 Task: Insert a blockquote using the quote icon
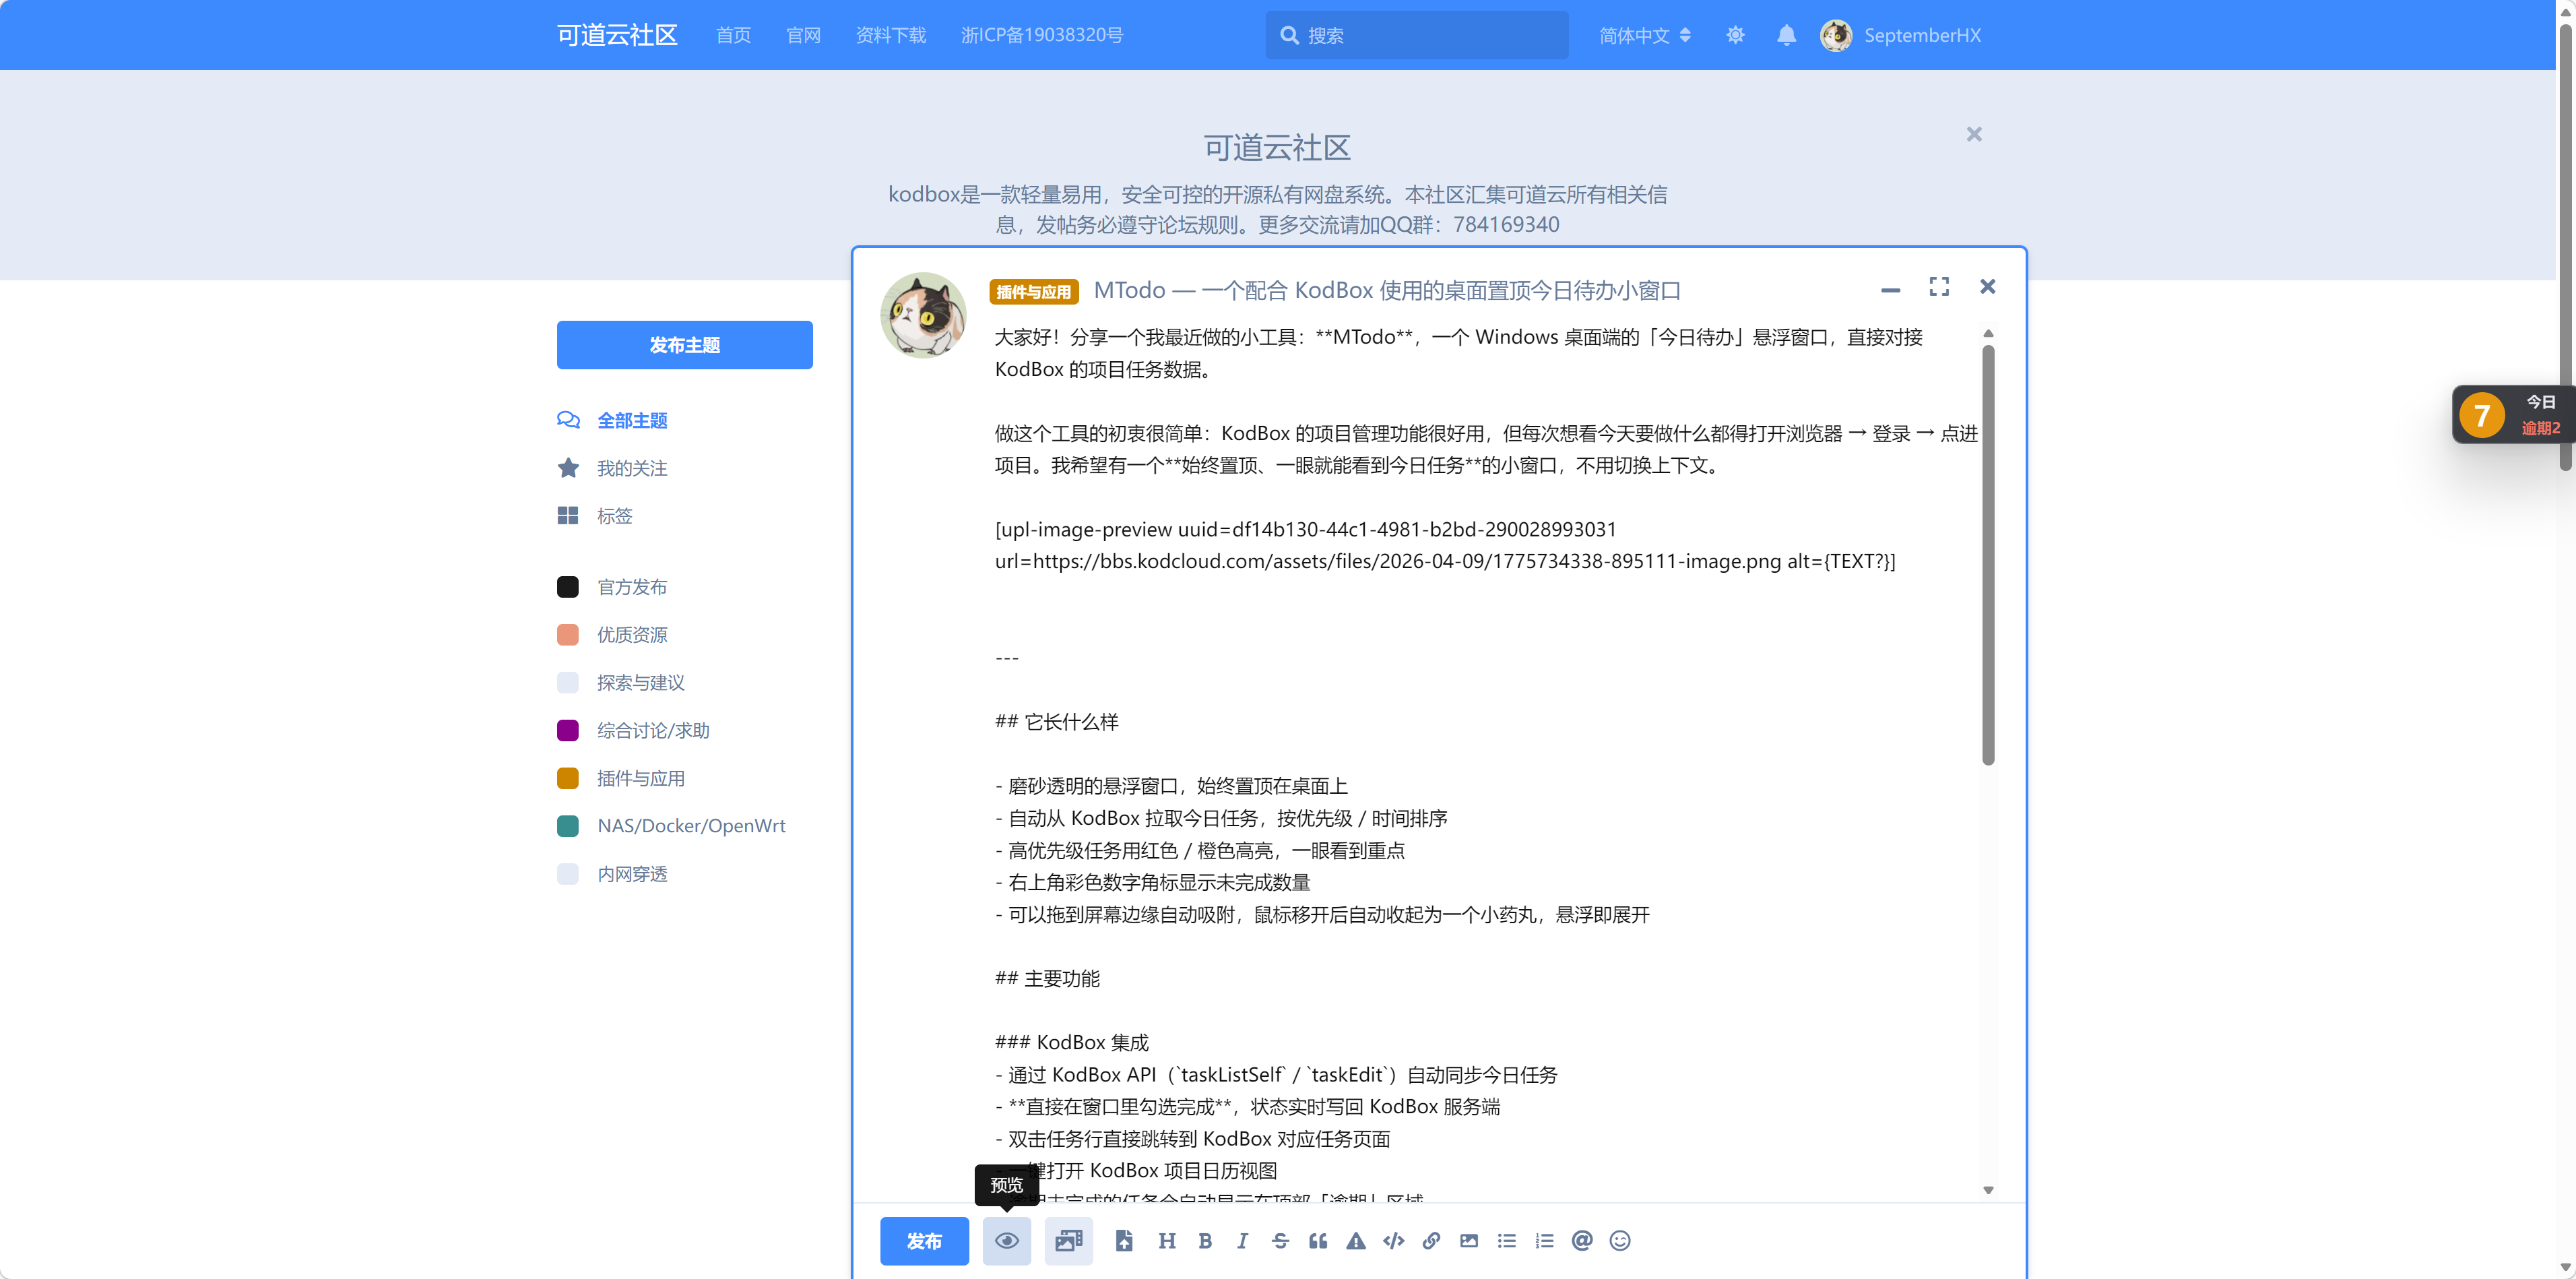coord(1318,1241)
